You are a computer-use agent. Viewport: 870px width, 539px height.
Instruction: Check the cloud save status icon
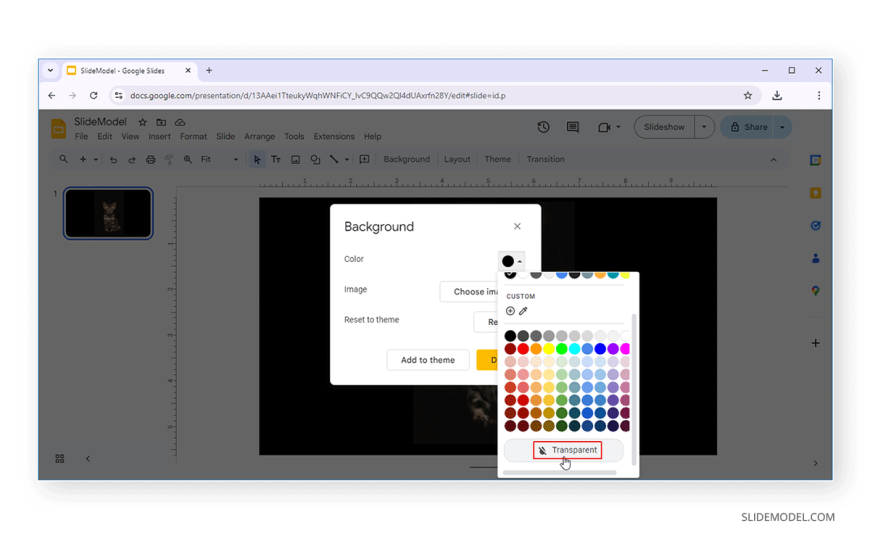[180, 122]
